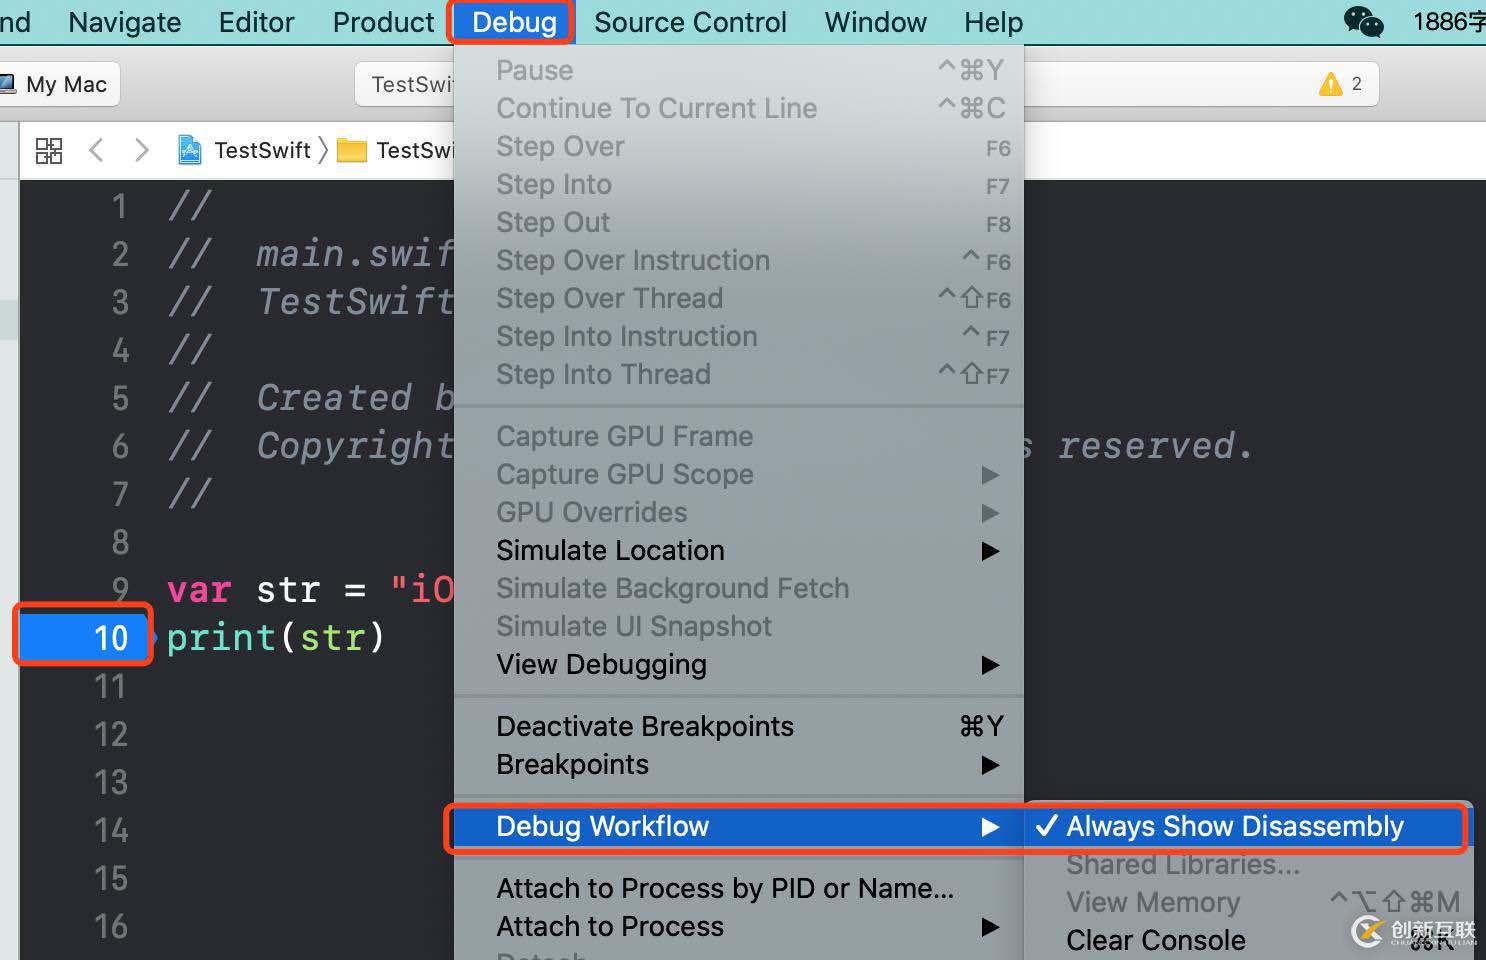This screenshot has height=960, width=1486.
Task: Open the Navigate menu
Action: pos(125,22)
